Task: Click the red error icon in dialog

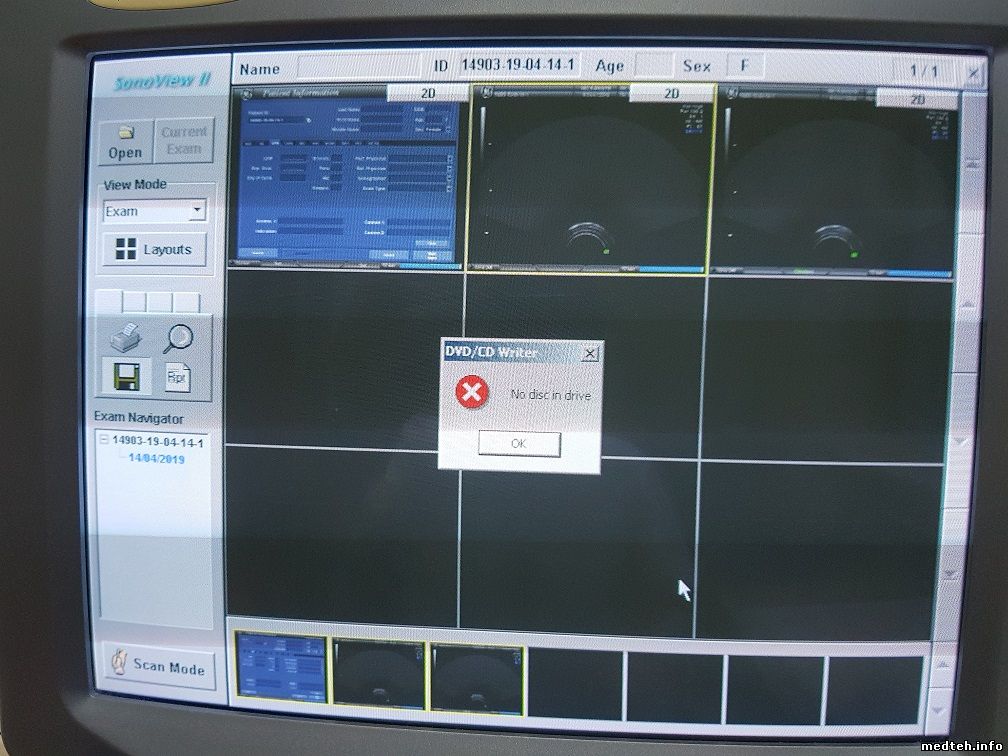Action: (x=470, y=392)
